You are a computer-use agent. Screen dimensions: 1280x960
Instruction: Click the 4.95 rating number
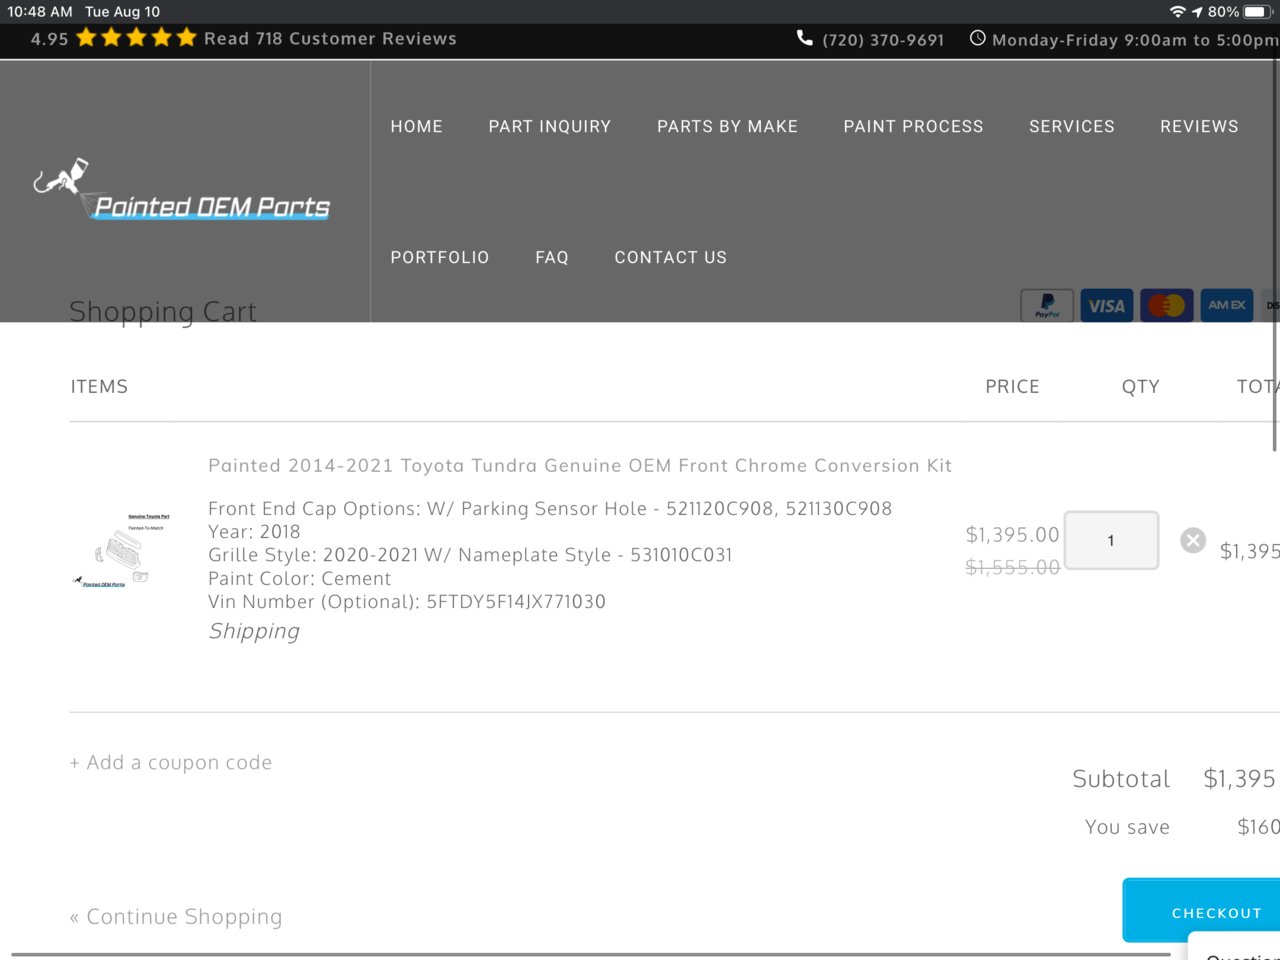pos(50,39)
